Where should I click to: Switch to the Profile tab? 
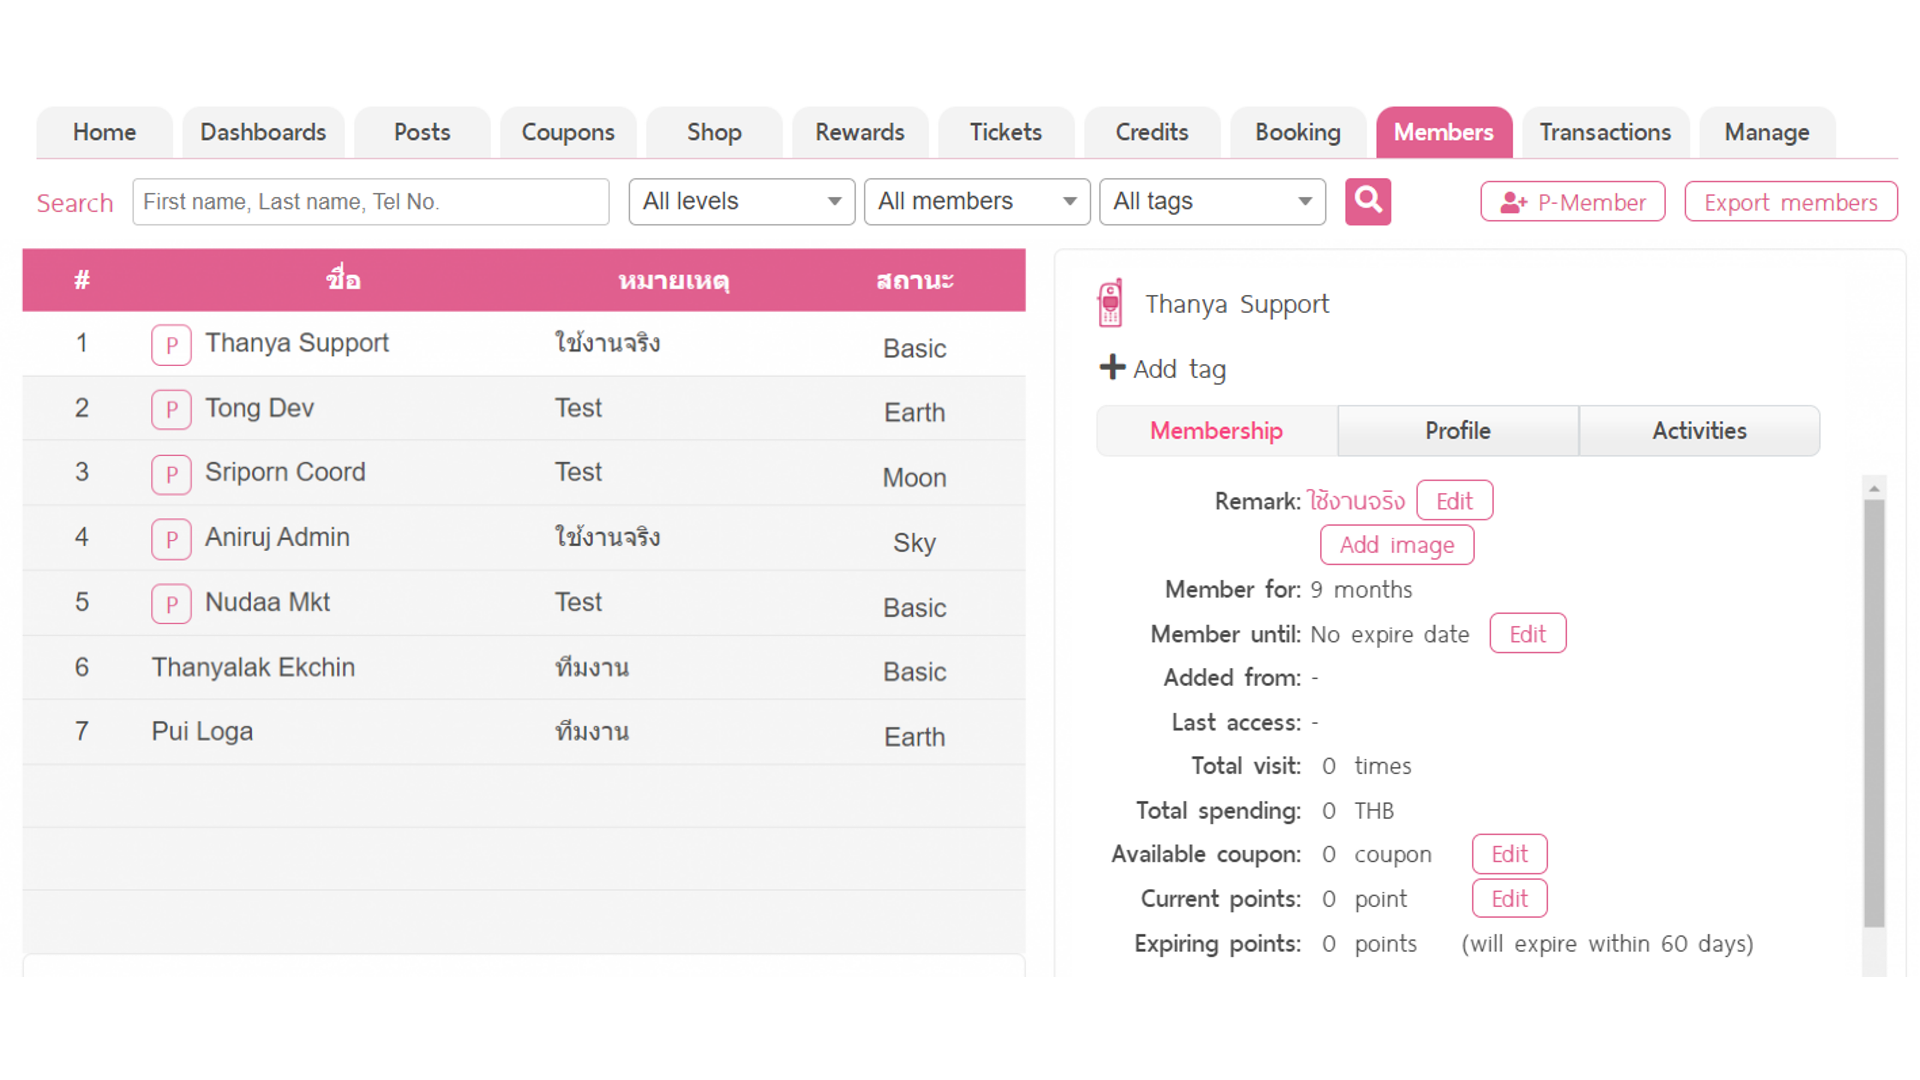1457,430
